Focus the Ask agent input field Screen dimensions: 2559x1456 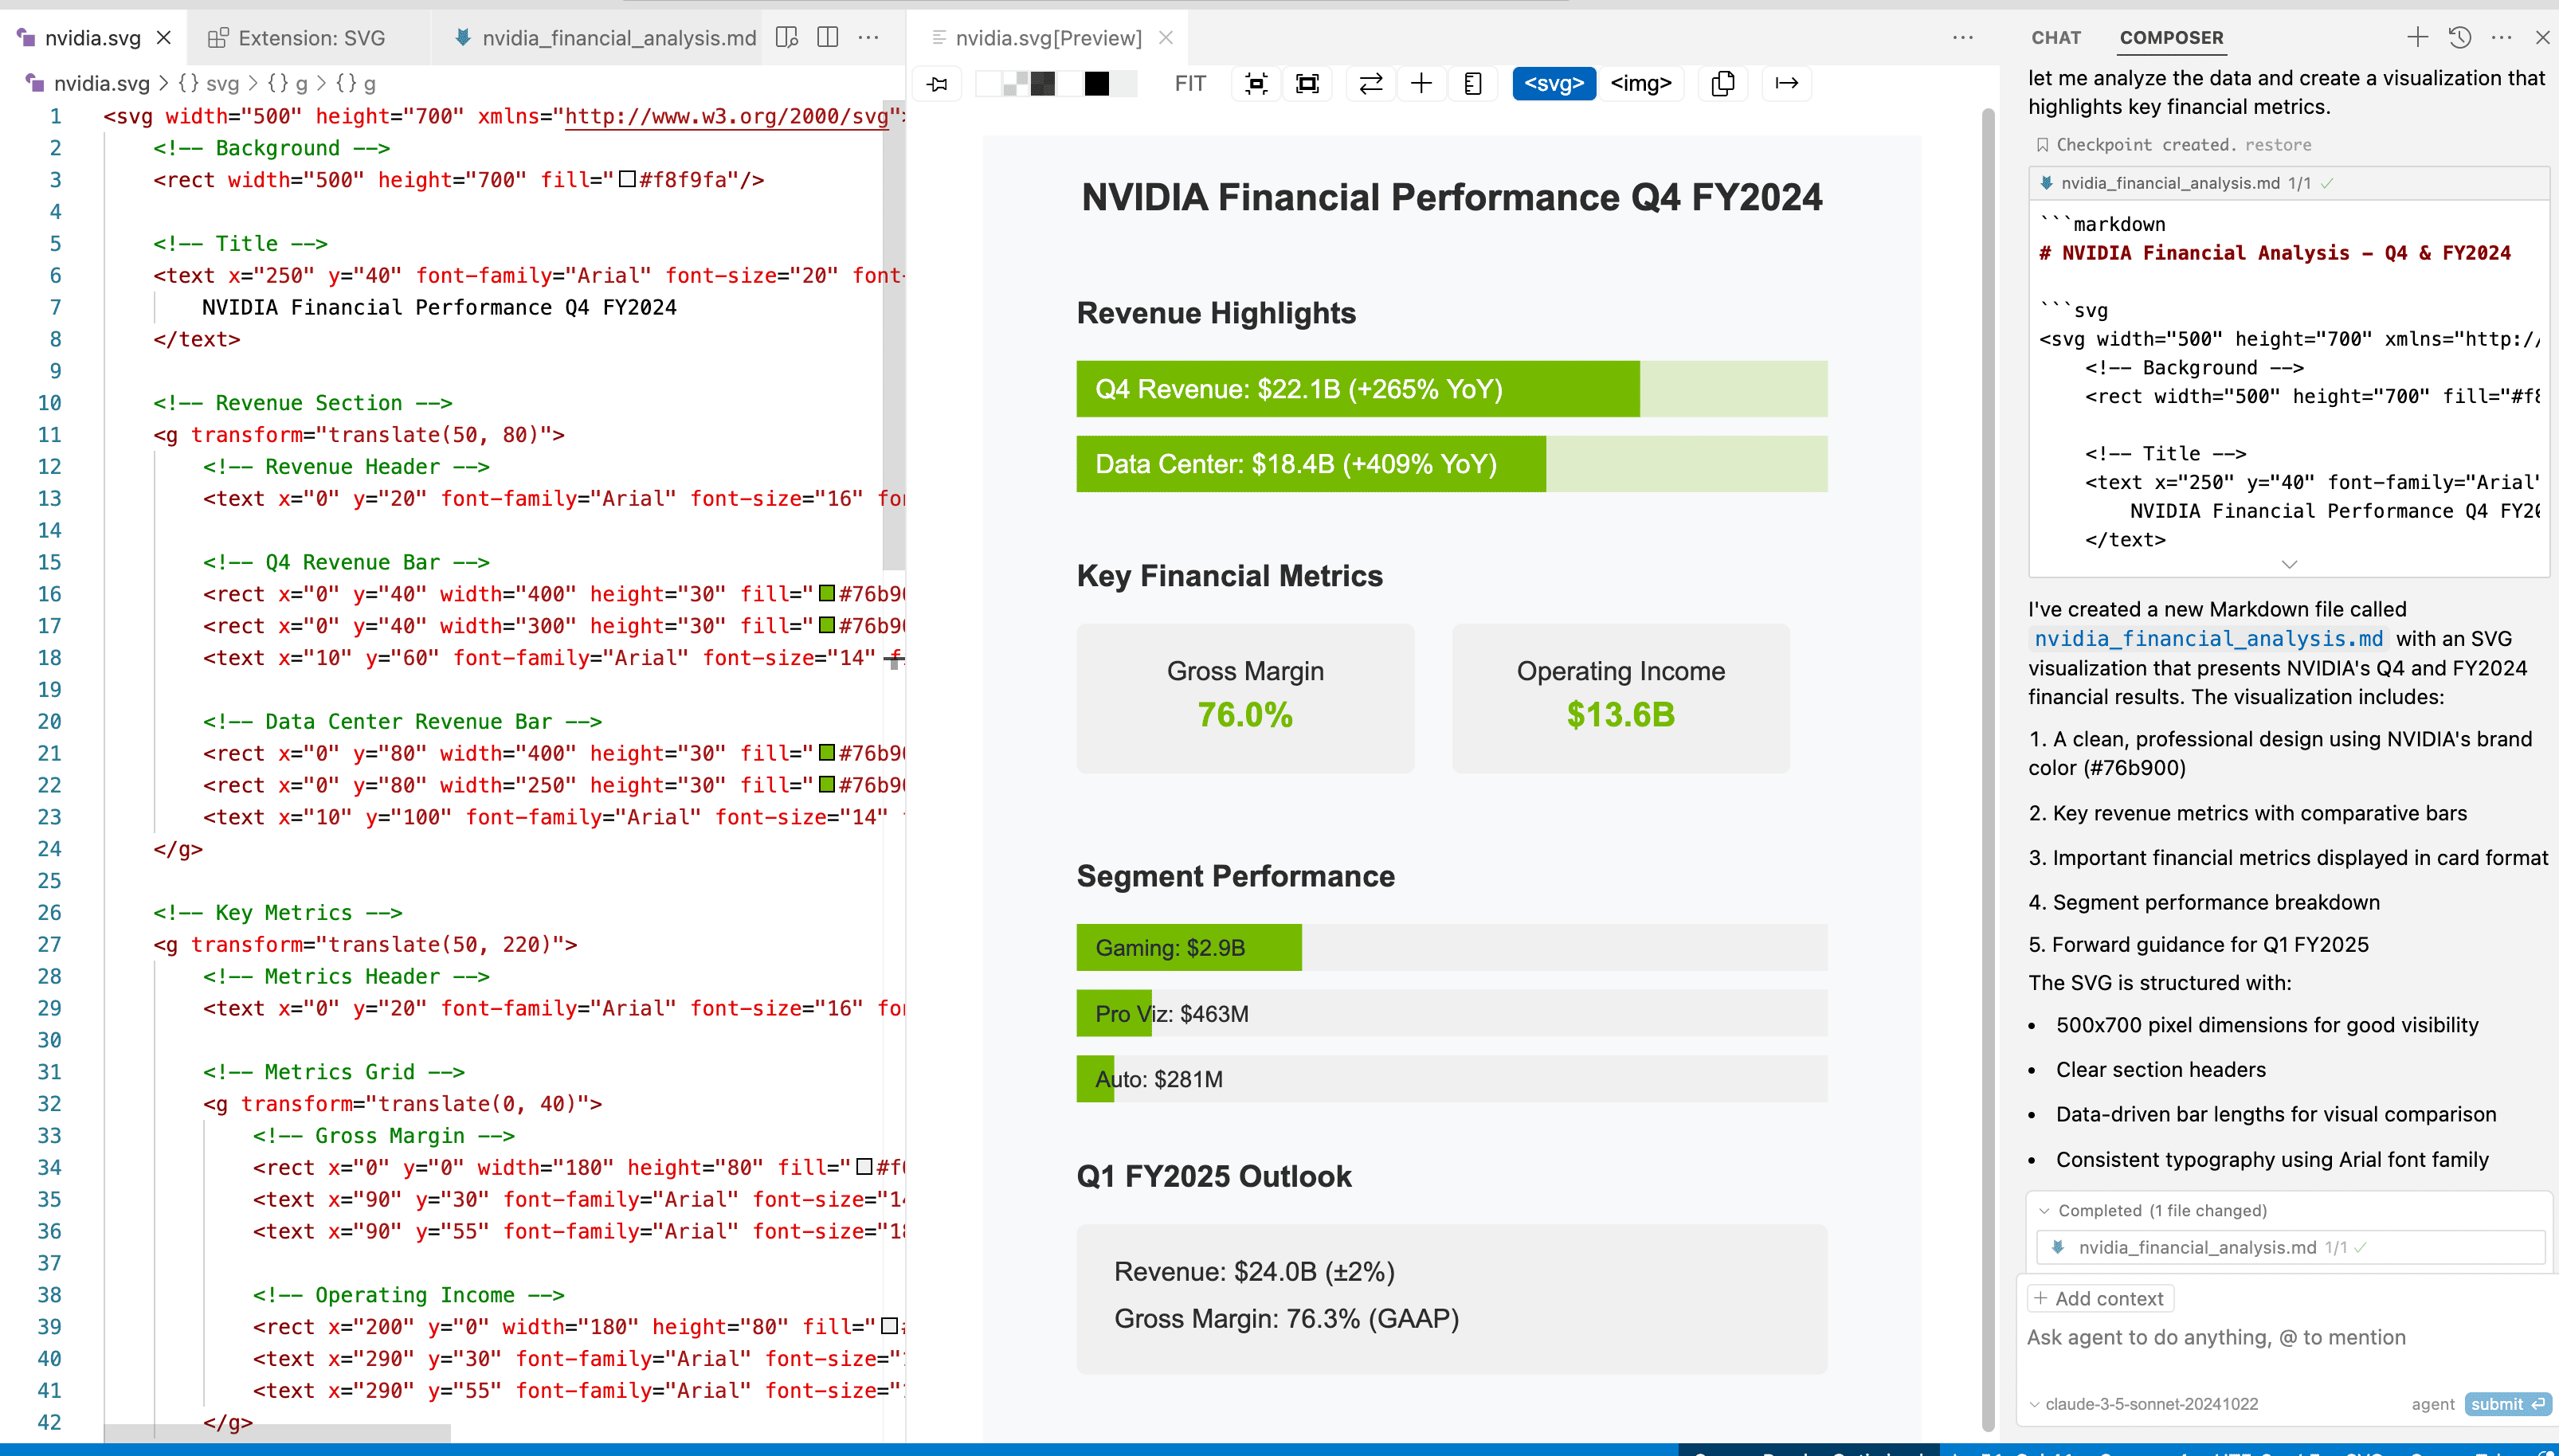(2288, 1338)
